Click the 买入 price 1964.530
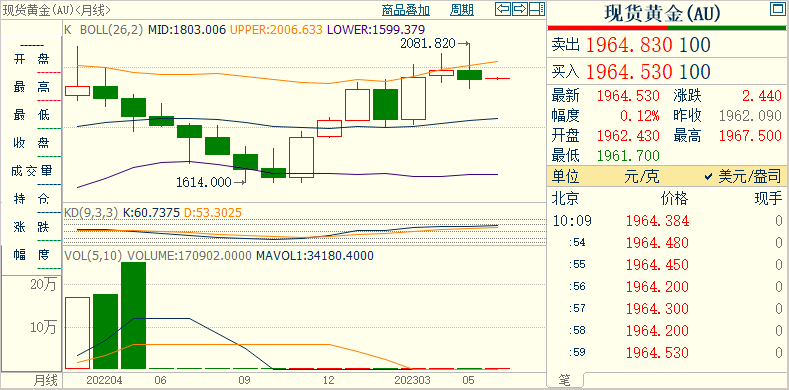Image resolution: width=789 pixels, height=390 pixels. pyautogui.click(x=629, y=72)
